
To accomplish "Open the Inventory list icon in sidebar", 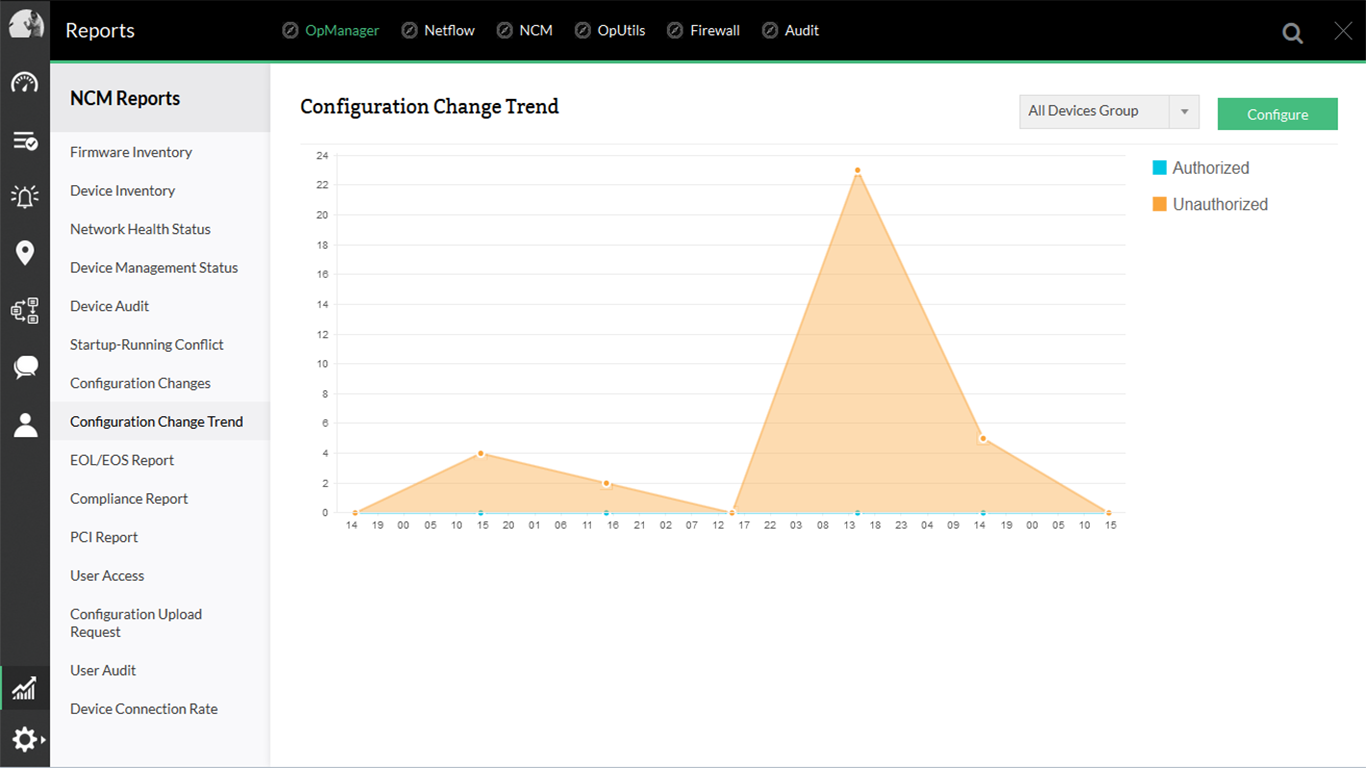I will tap(25, 140).
